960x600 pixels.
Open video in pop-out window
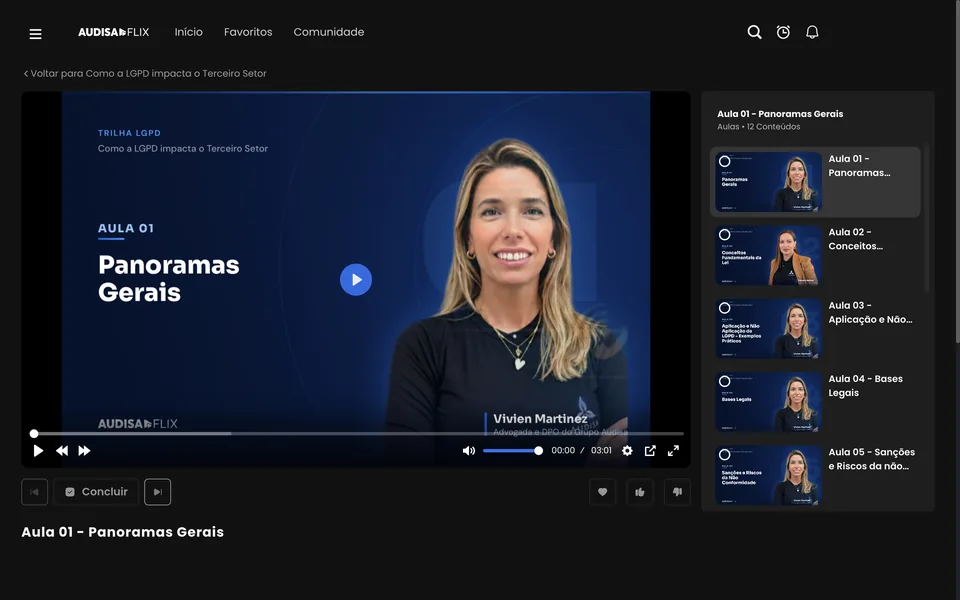[x=650, y=451]
